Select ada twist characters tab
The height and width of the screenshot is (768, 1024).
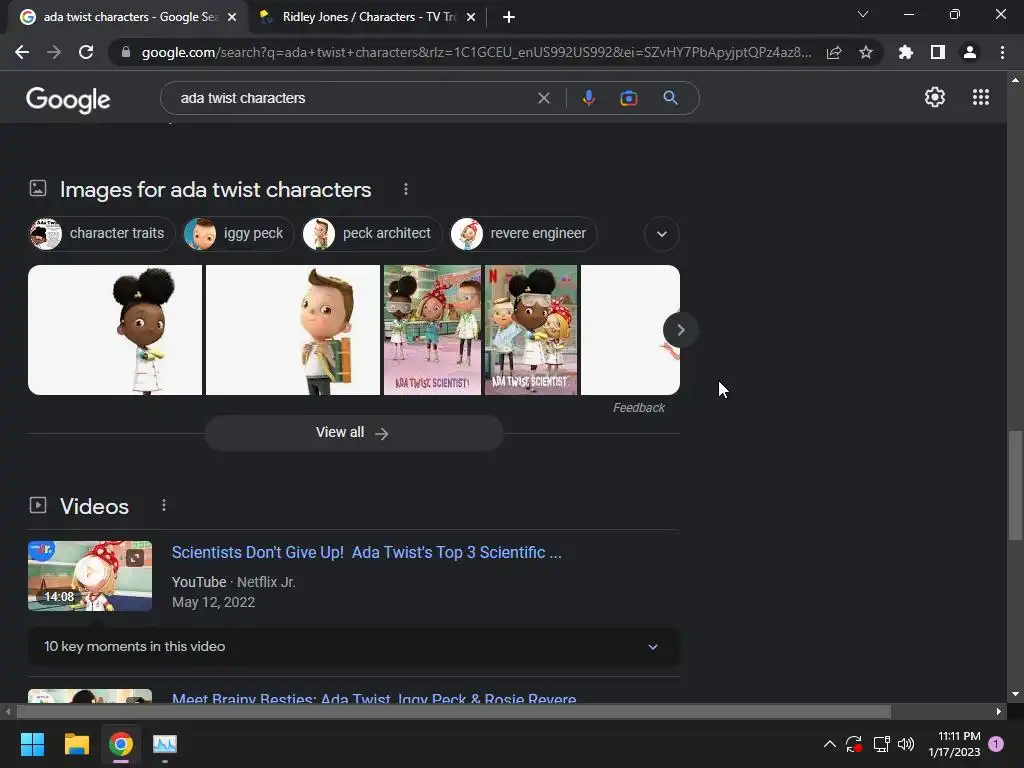(129, 17)
